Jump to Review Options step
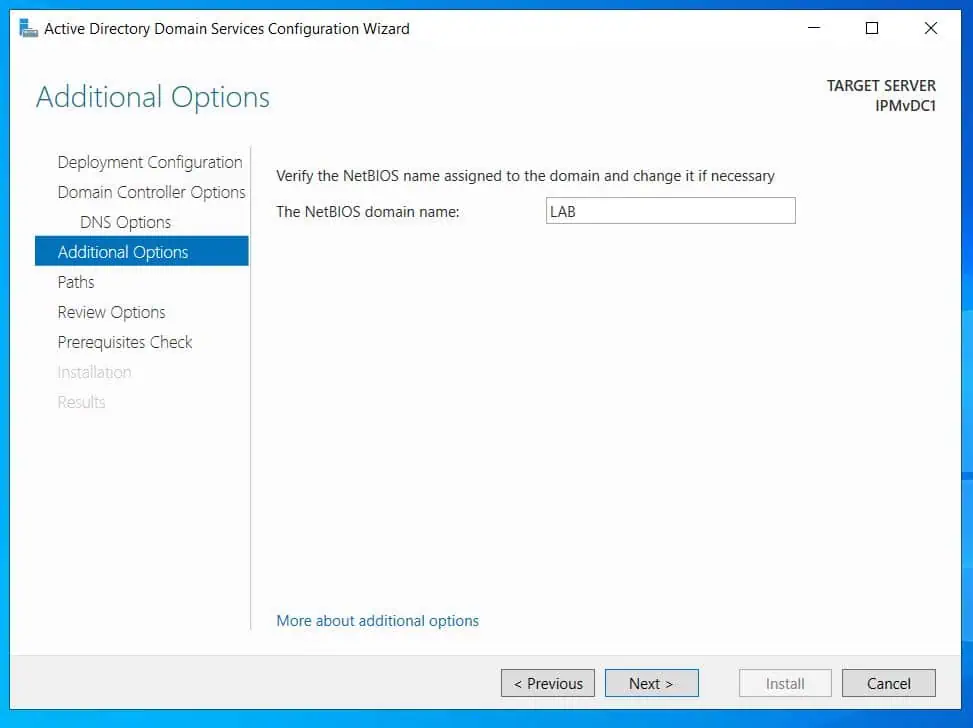The height and width of the screenshot is (728, 973). pos(112,312)
